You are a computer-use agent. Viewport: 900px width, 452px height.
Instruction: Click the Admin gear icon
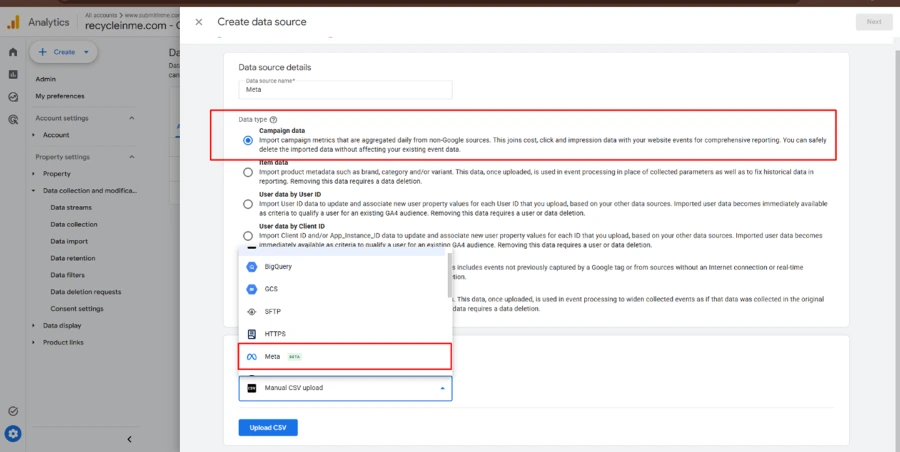coord(13,434)
